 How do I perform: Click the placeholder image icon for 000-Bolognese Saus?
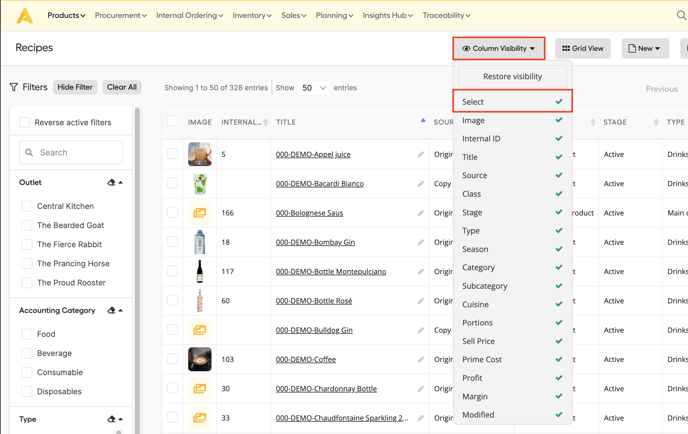pos(200,213)
